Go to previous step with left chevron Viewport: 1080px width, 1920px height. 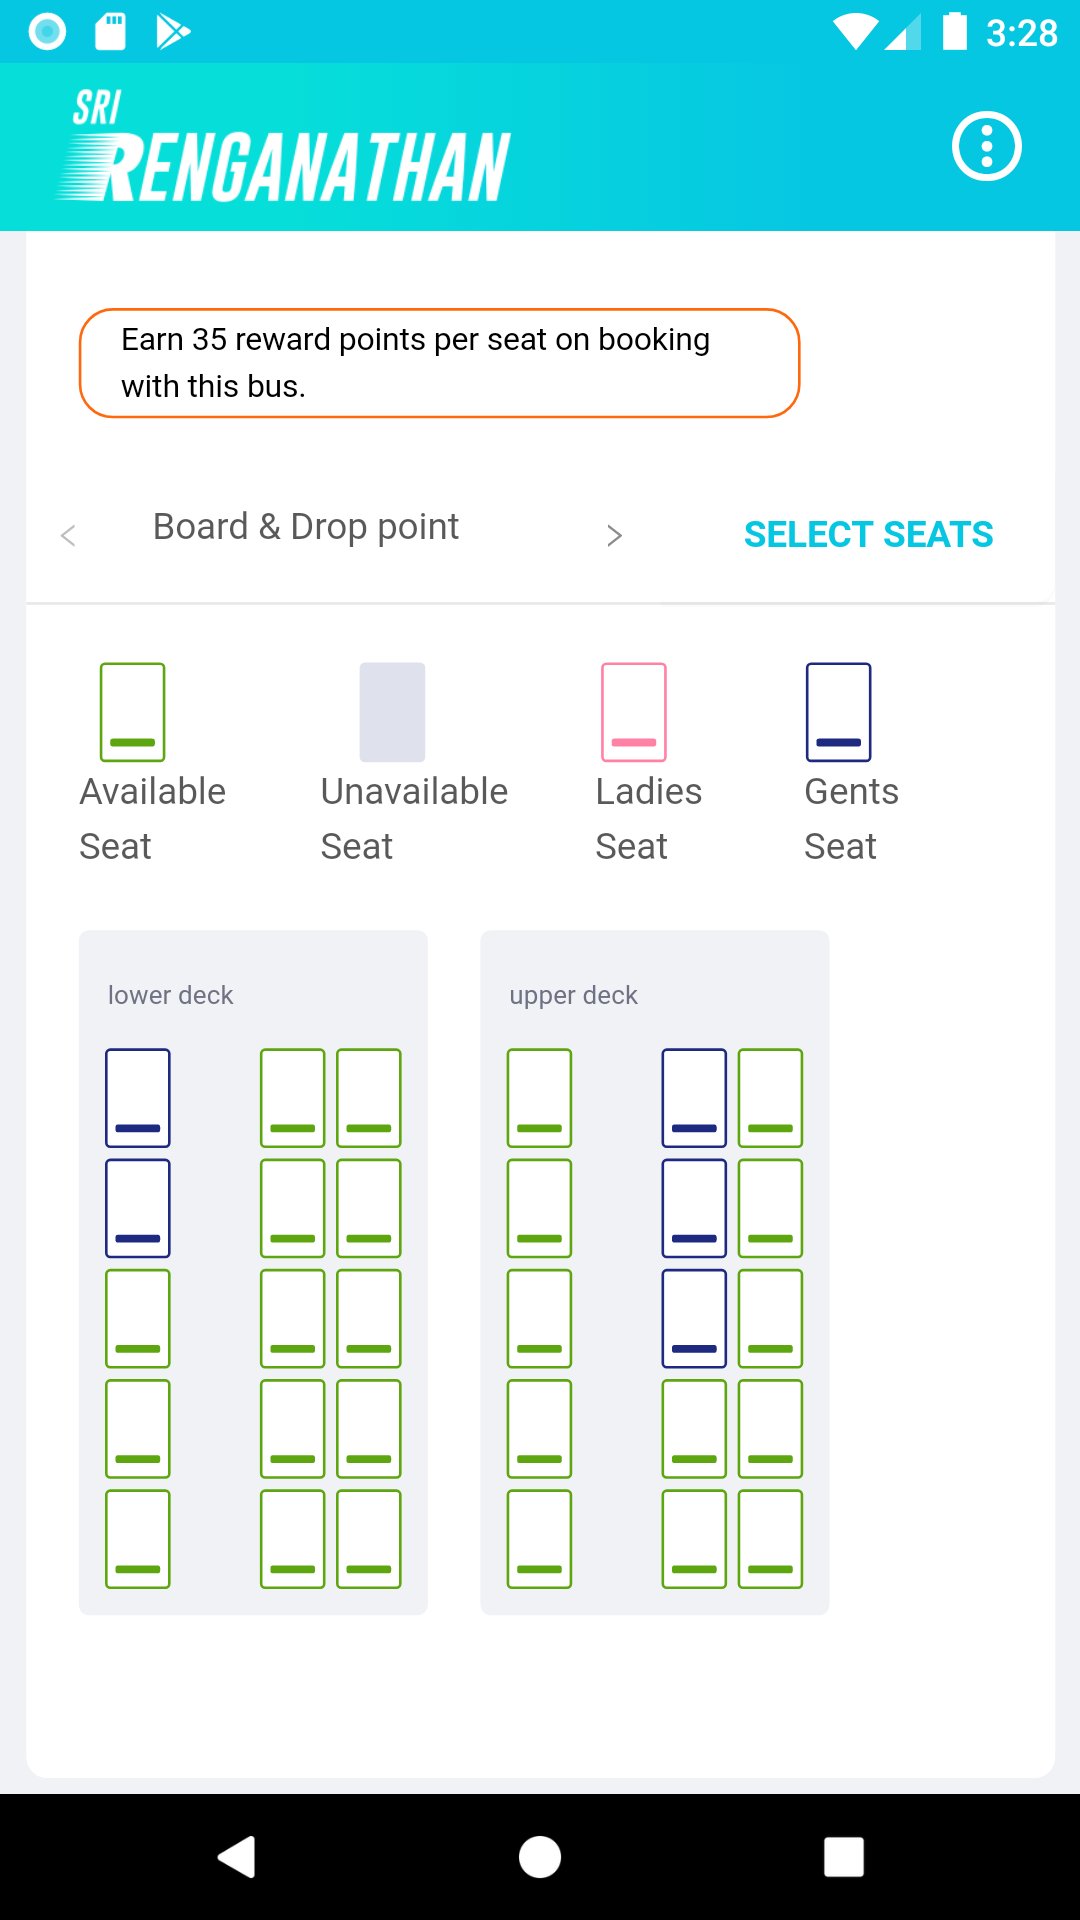coord(68,536)
